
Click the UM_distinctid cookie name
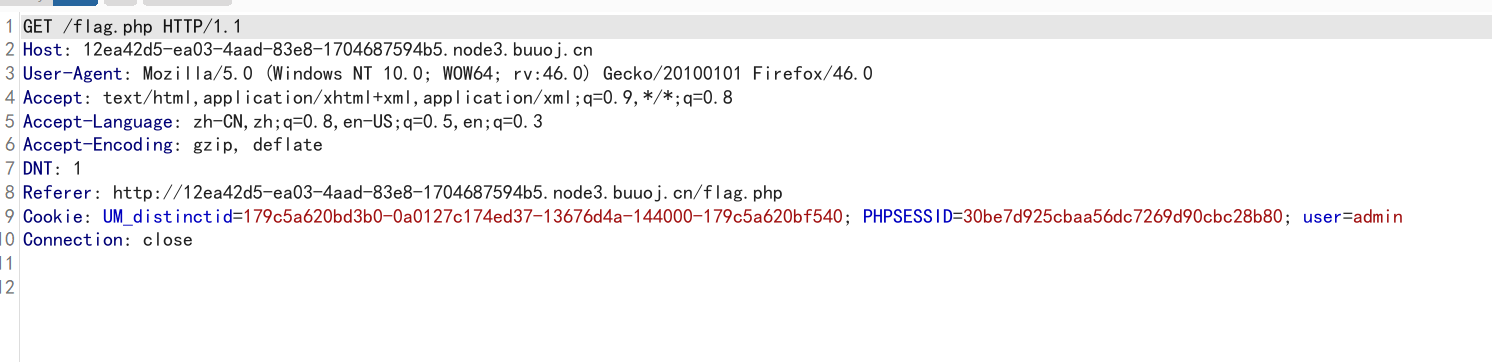point(167,216)
